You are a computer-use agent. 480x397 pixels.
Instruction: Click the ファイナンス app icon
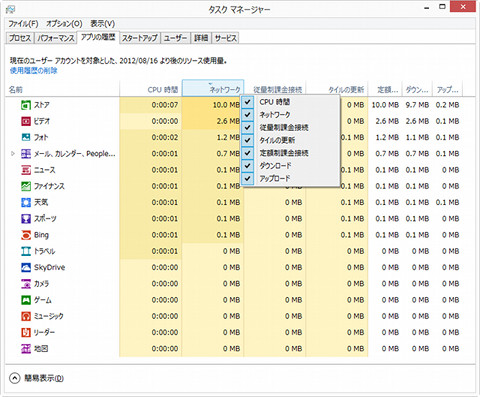[26, 186]
